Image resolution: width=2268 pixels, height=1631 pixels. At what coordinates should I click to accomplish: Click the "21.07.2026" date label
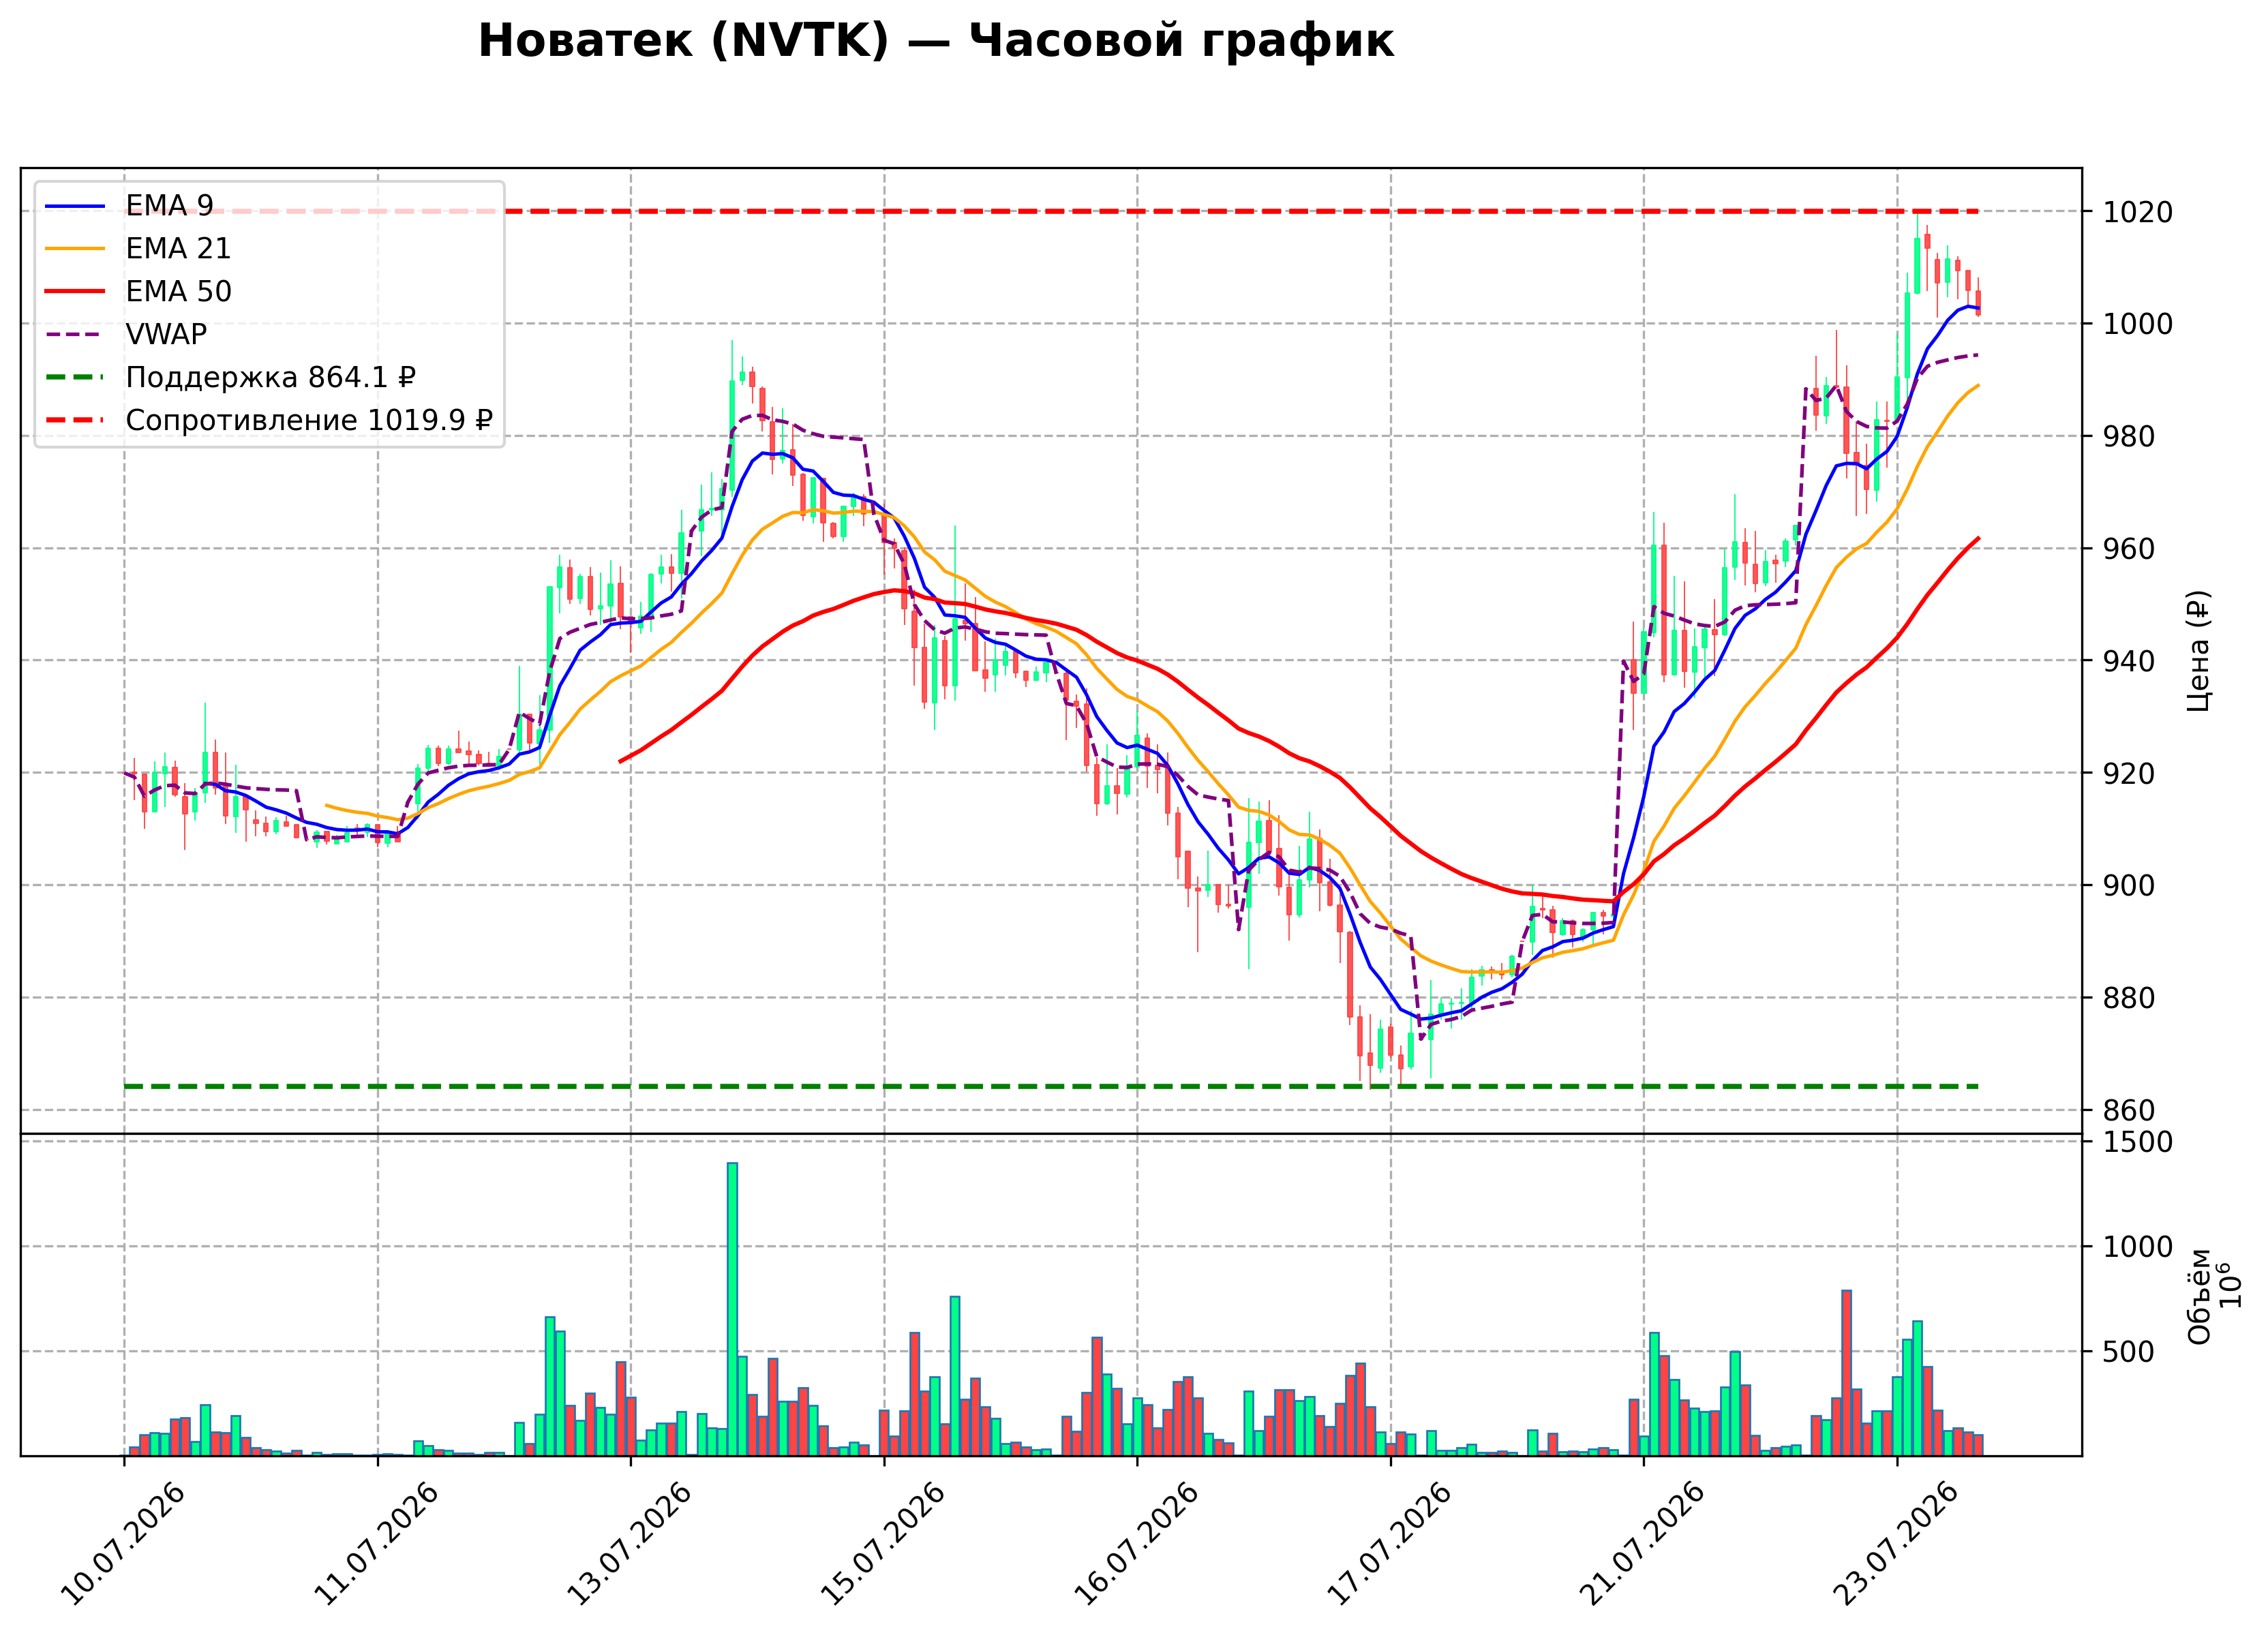tap(1642, 1545)
